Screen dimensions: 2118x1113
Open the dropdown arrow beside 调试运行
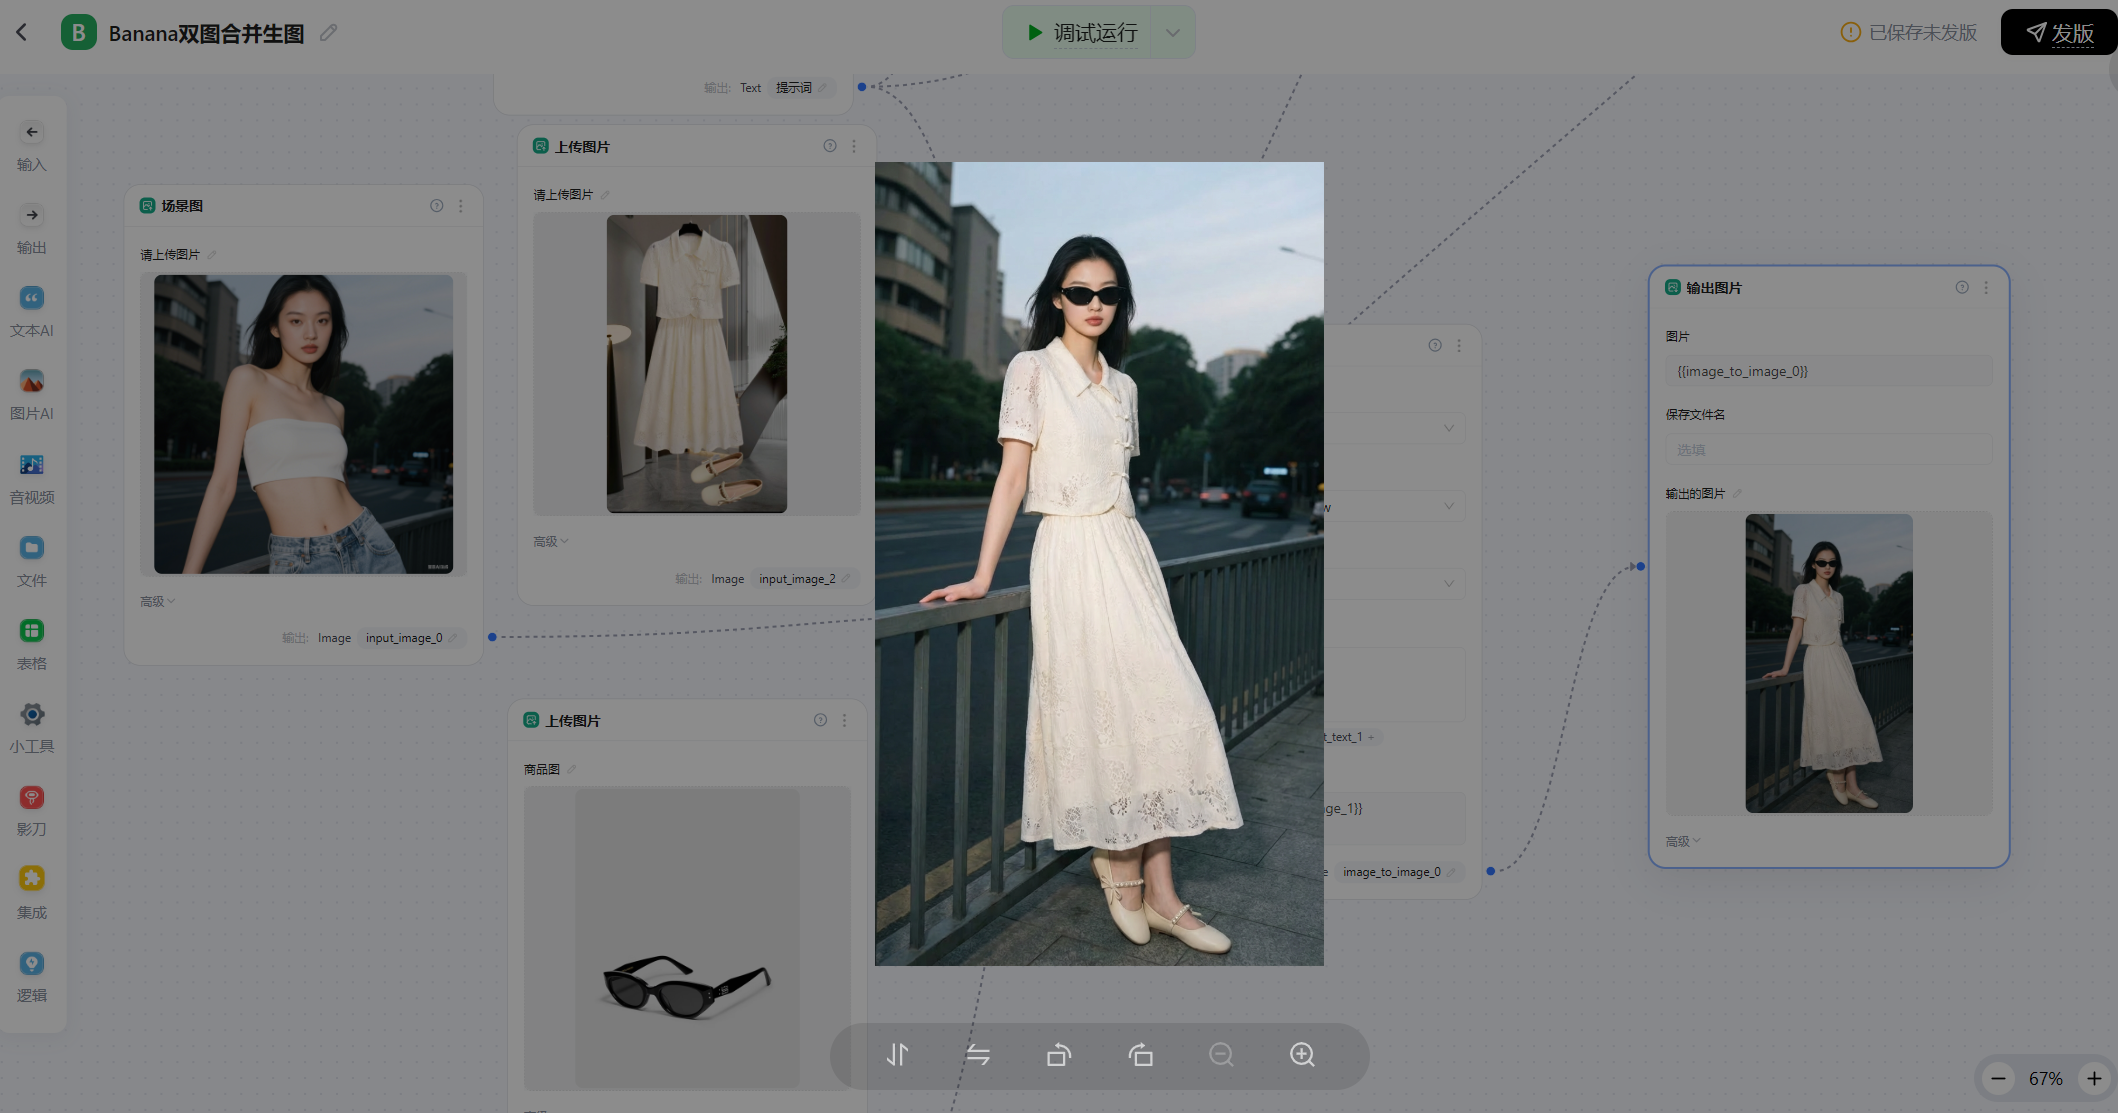coord(1173,33)
